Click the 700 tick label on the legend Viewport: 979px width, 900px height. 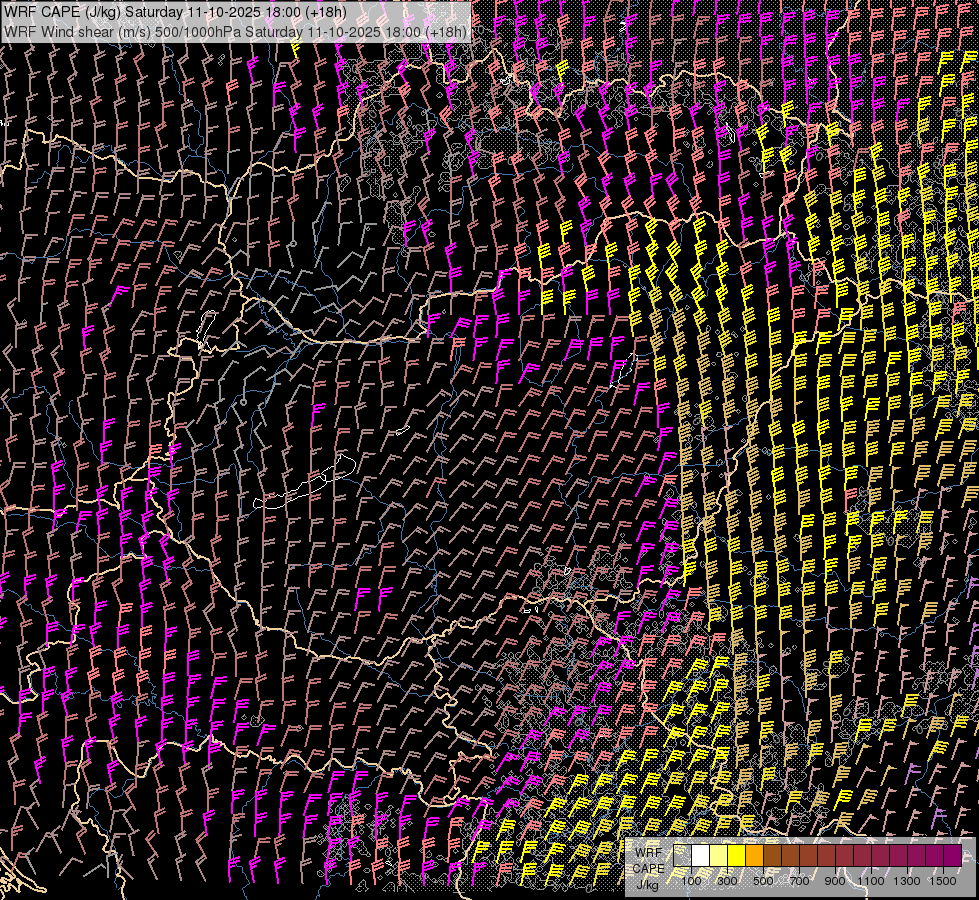click(x=799, y=880)
